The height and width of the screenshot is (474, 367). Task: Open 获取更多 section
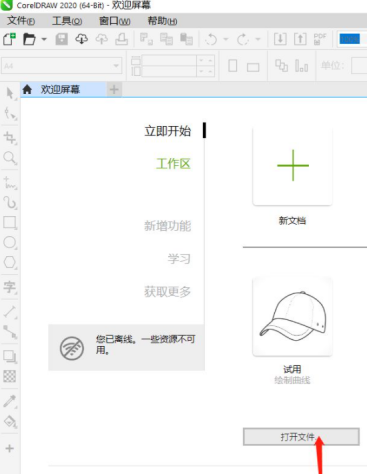[x=168, y=292]
